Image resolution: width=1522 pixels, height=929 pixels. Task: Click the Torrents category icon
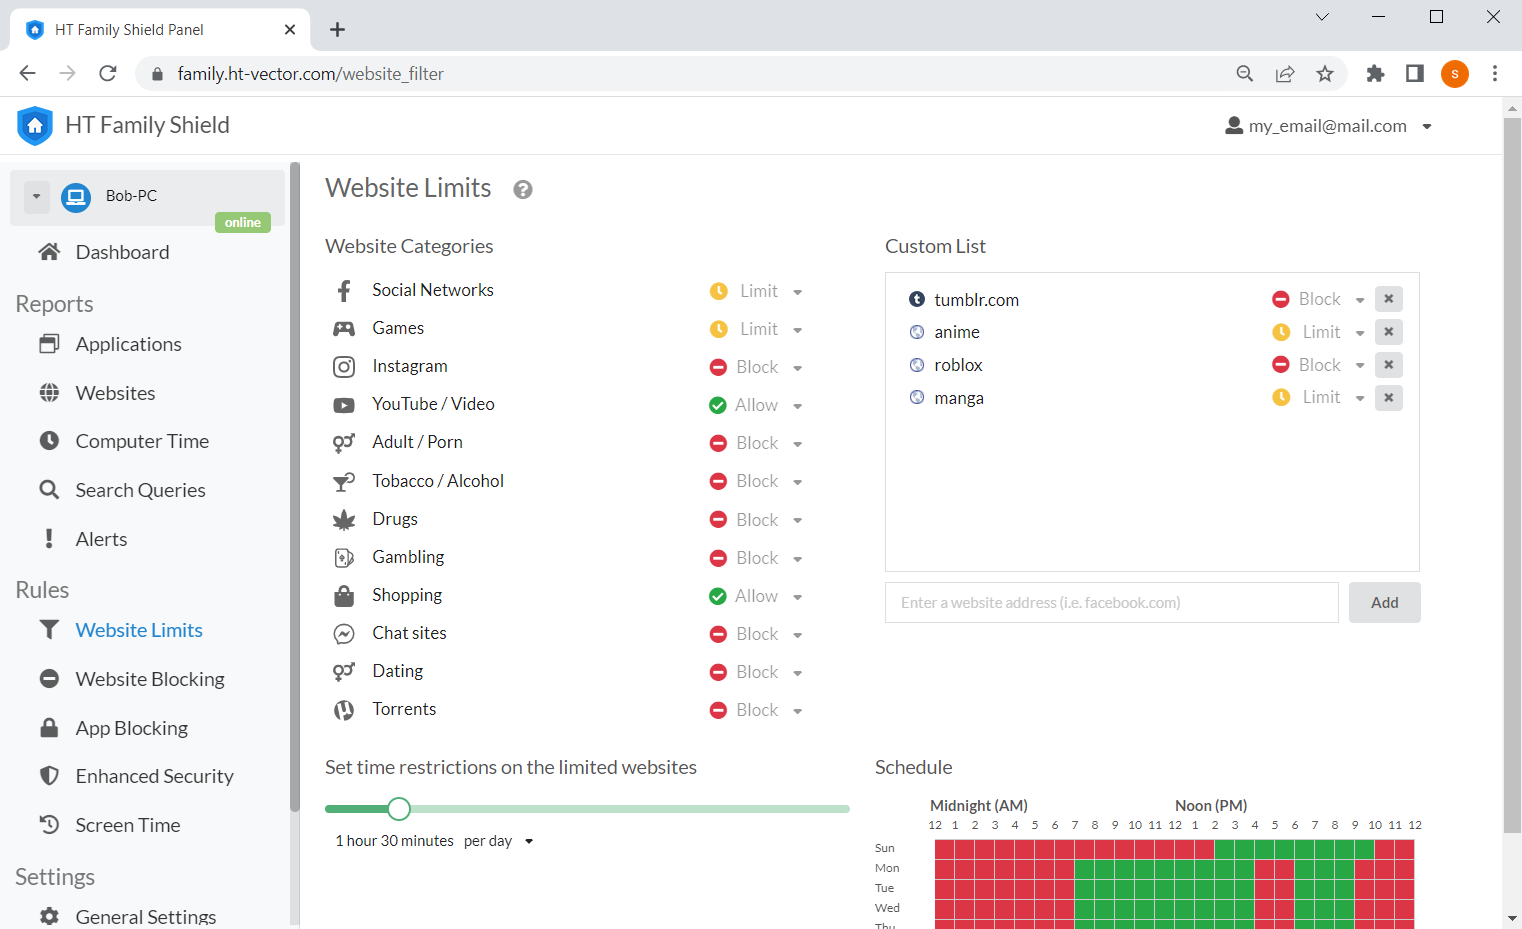[x=344, y=709]
